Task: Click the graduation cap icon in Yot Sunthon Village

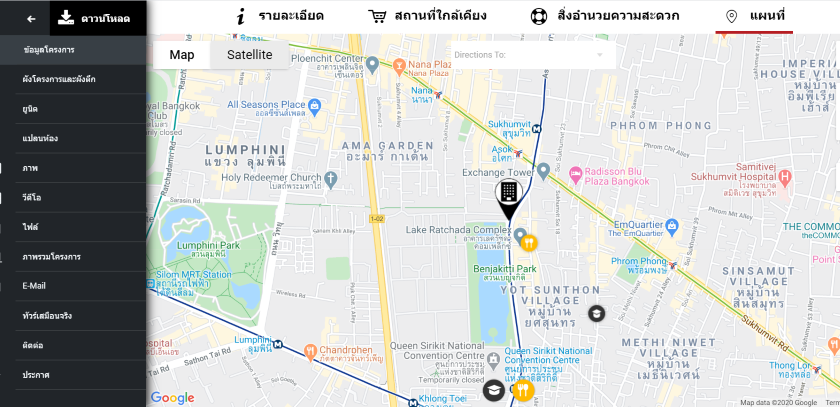Action: pos(596,313)
